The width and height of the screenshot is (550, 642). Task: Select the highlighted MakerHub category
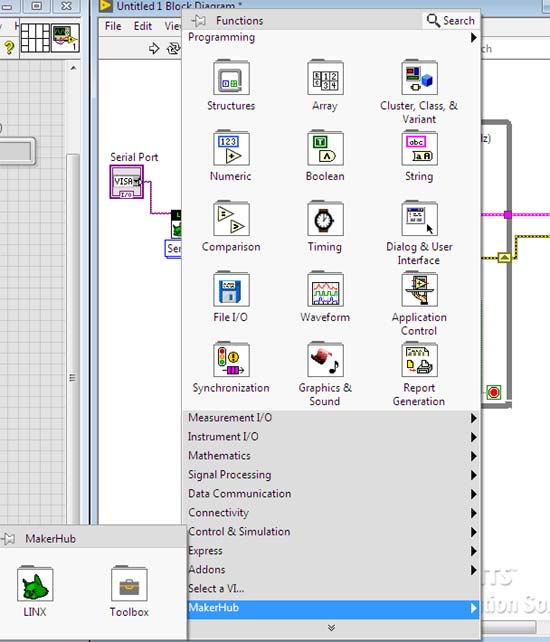pos(332,608)
